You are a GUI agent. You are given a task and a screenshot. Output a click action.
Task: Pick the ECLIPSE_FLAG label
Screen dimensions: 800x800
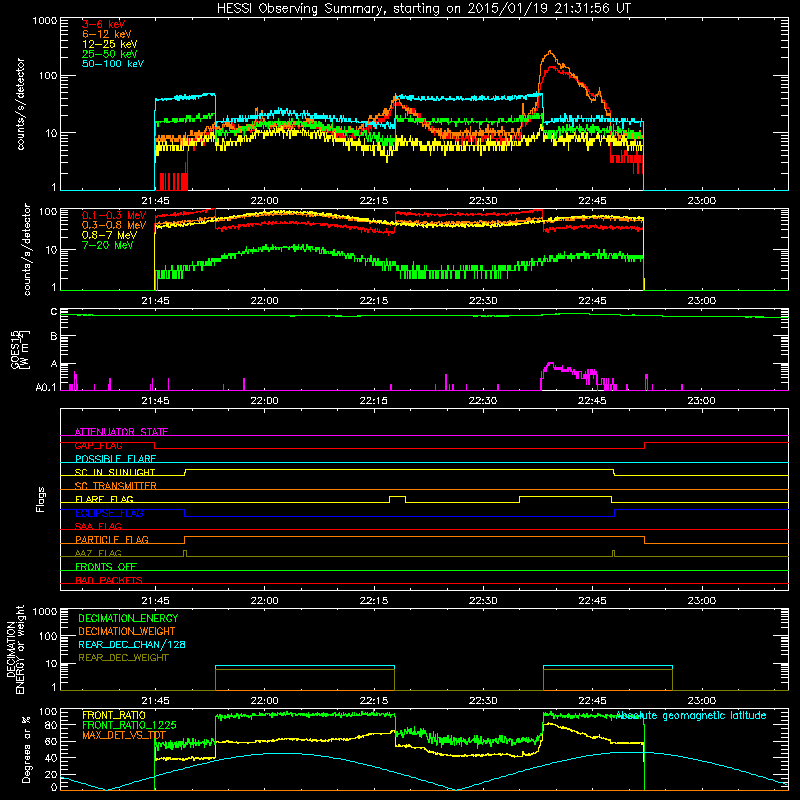[x=109, y=513]
